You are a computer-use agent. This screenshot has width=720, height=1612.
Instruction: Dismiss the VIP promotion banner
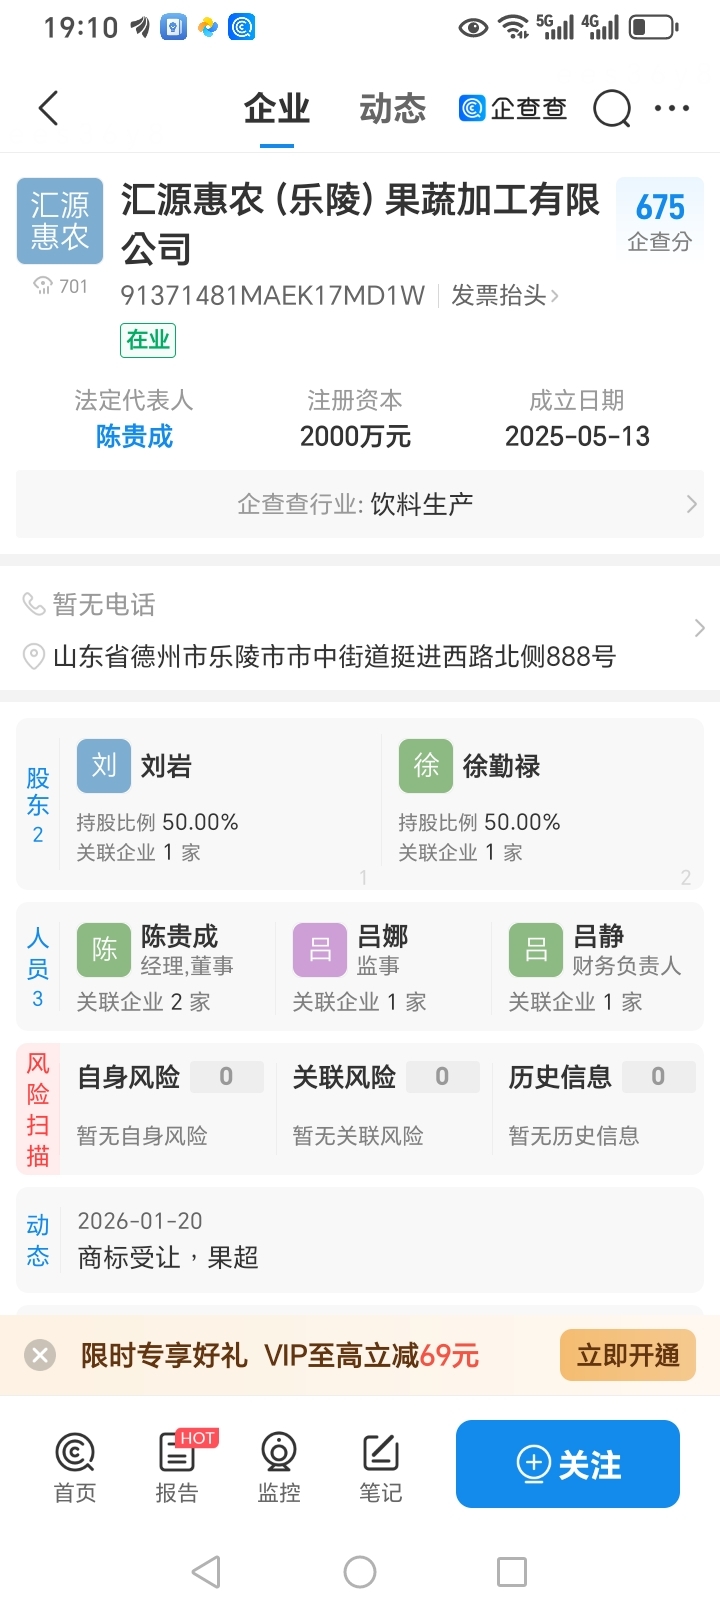tap(40, 1355)
